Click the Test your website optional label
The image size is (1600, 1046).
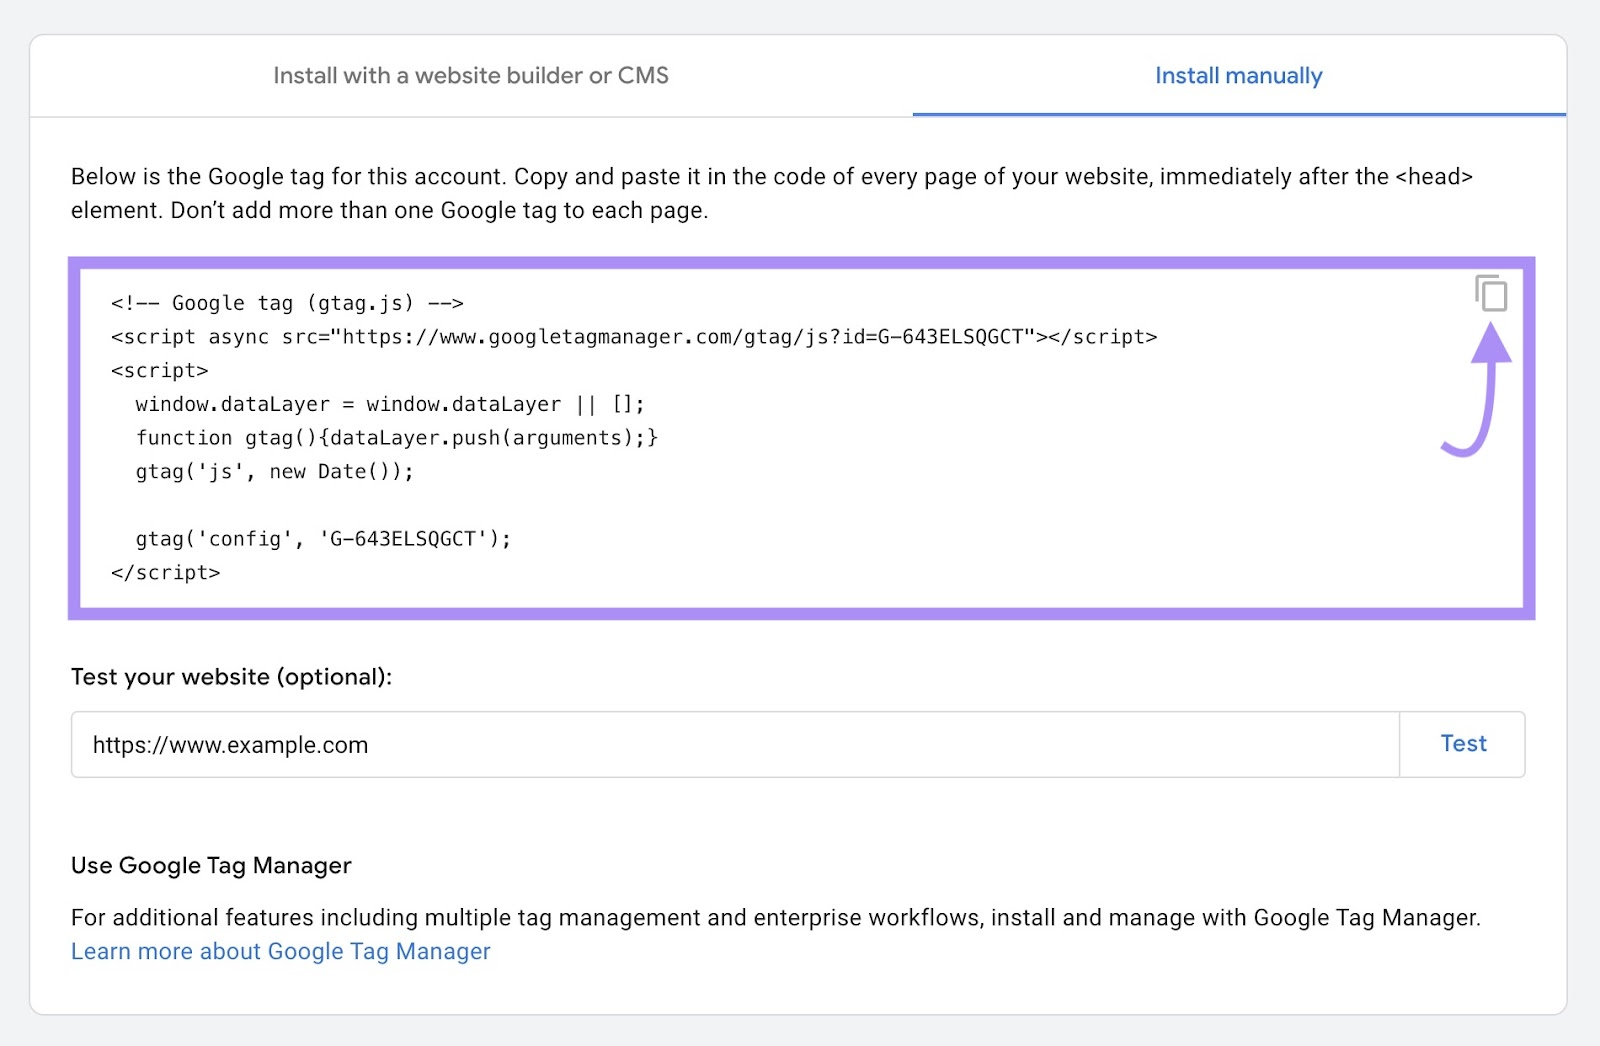(232, 676)
